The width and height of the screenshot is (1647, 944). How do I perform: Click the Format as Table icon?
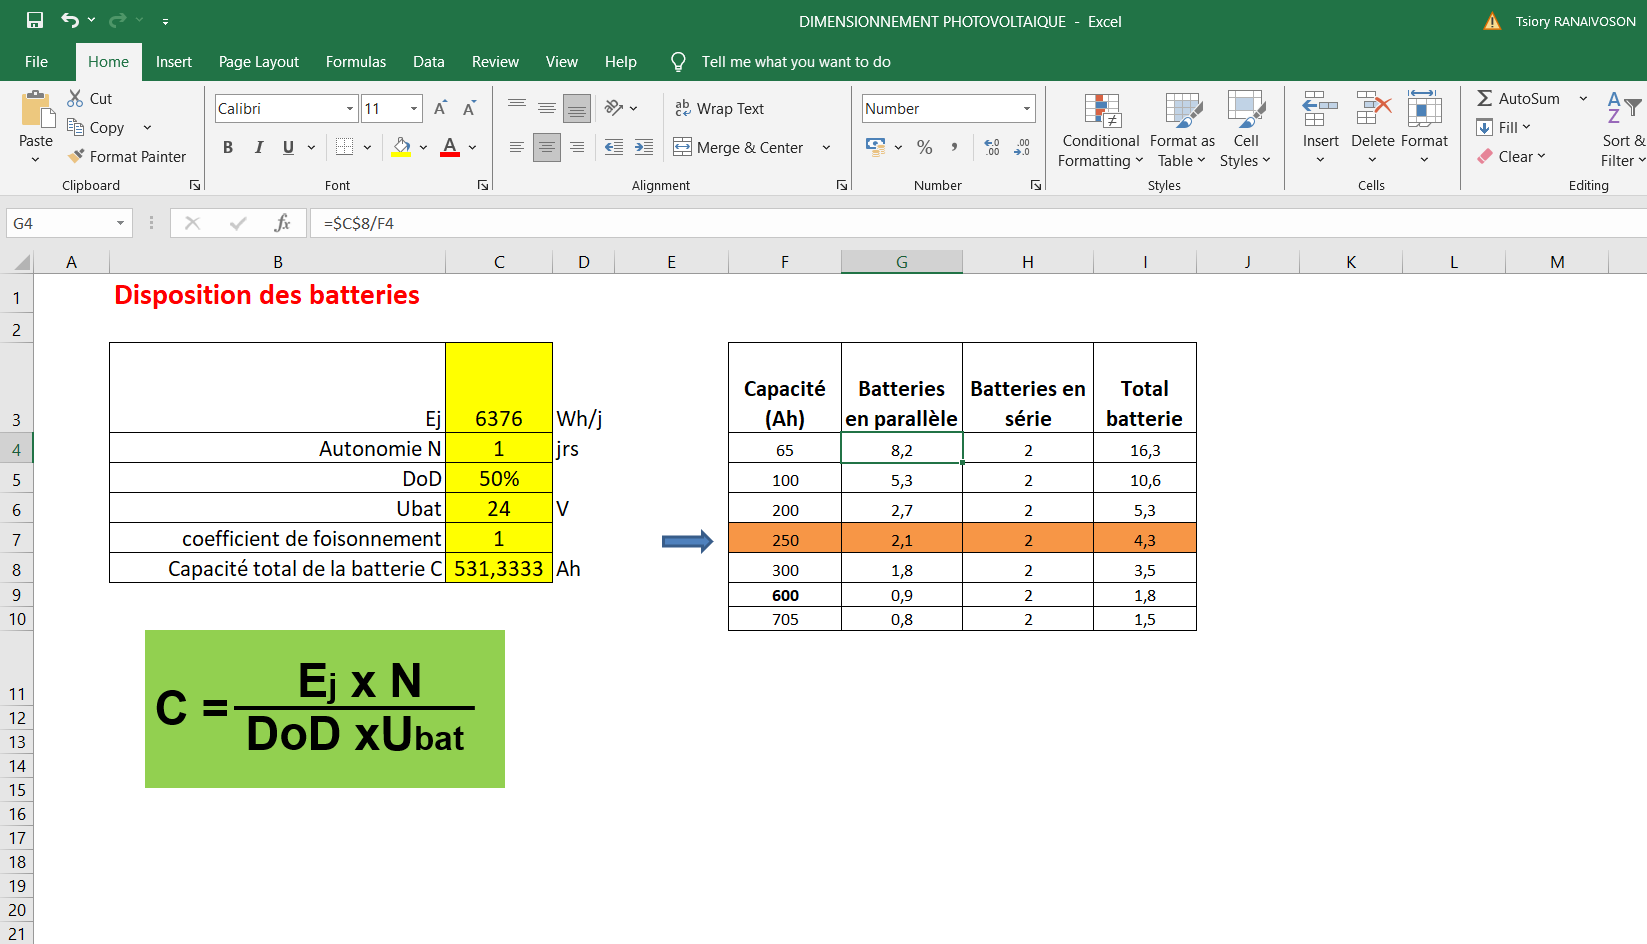point(1183,110)
